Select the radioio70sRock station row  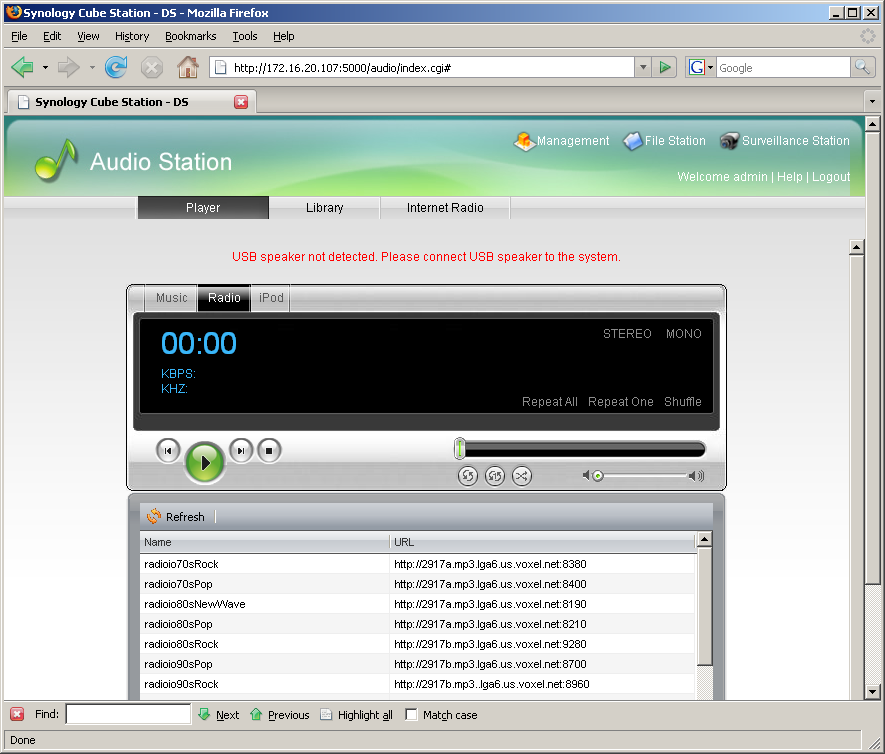tap(417, 564)
